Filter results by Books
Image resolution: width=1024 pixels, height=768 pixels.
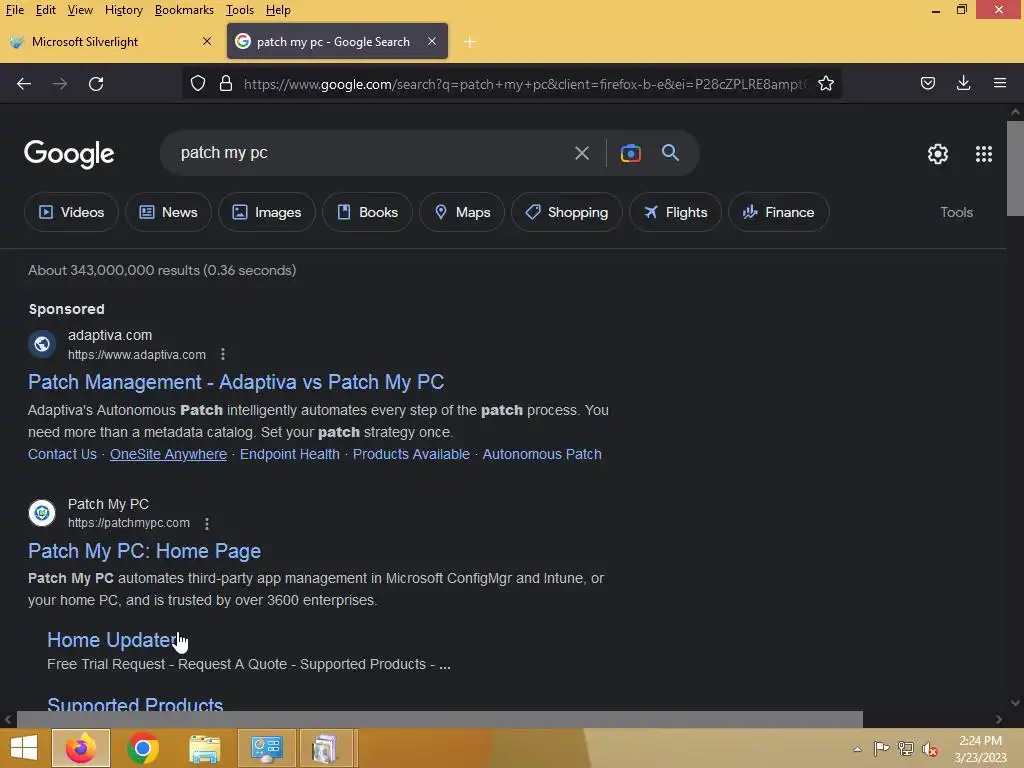click(367, 212)
